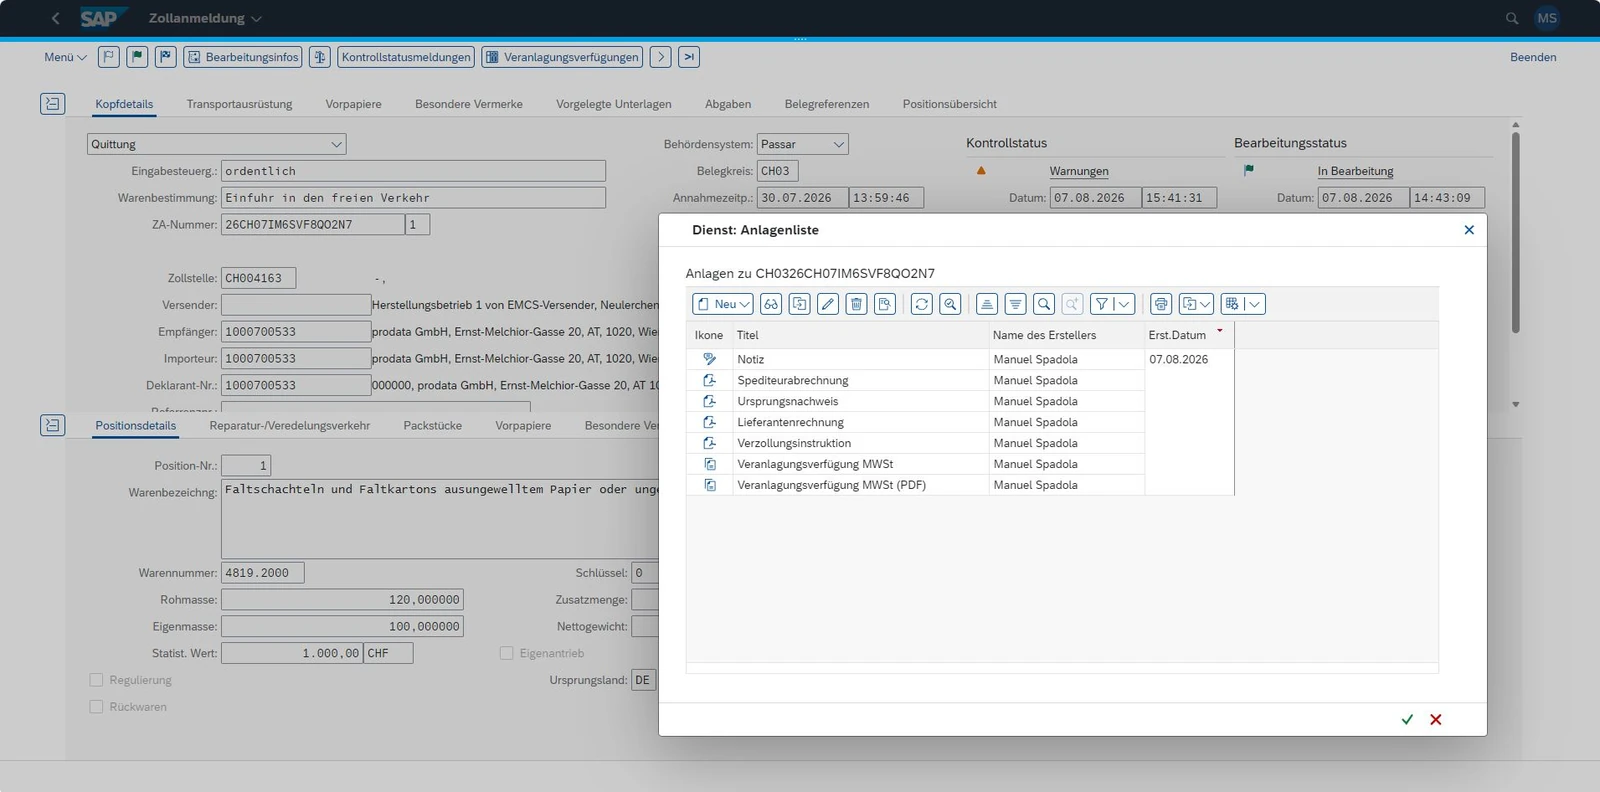The height and width of the screenshot is (792, 1600).
Task: Open the Menü menu
Action: (65, 57)
